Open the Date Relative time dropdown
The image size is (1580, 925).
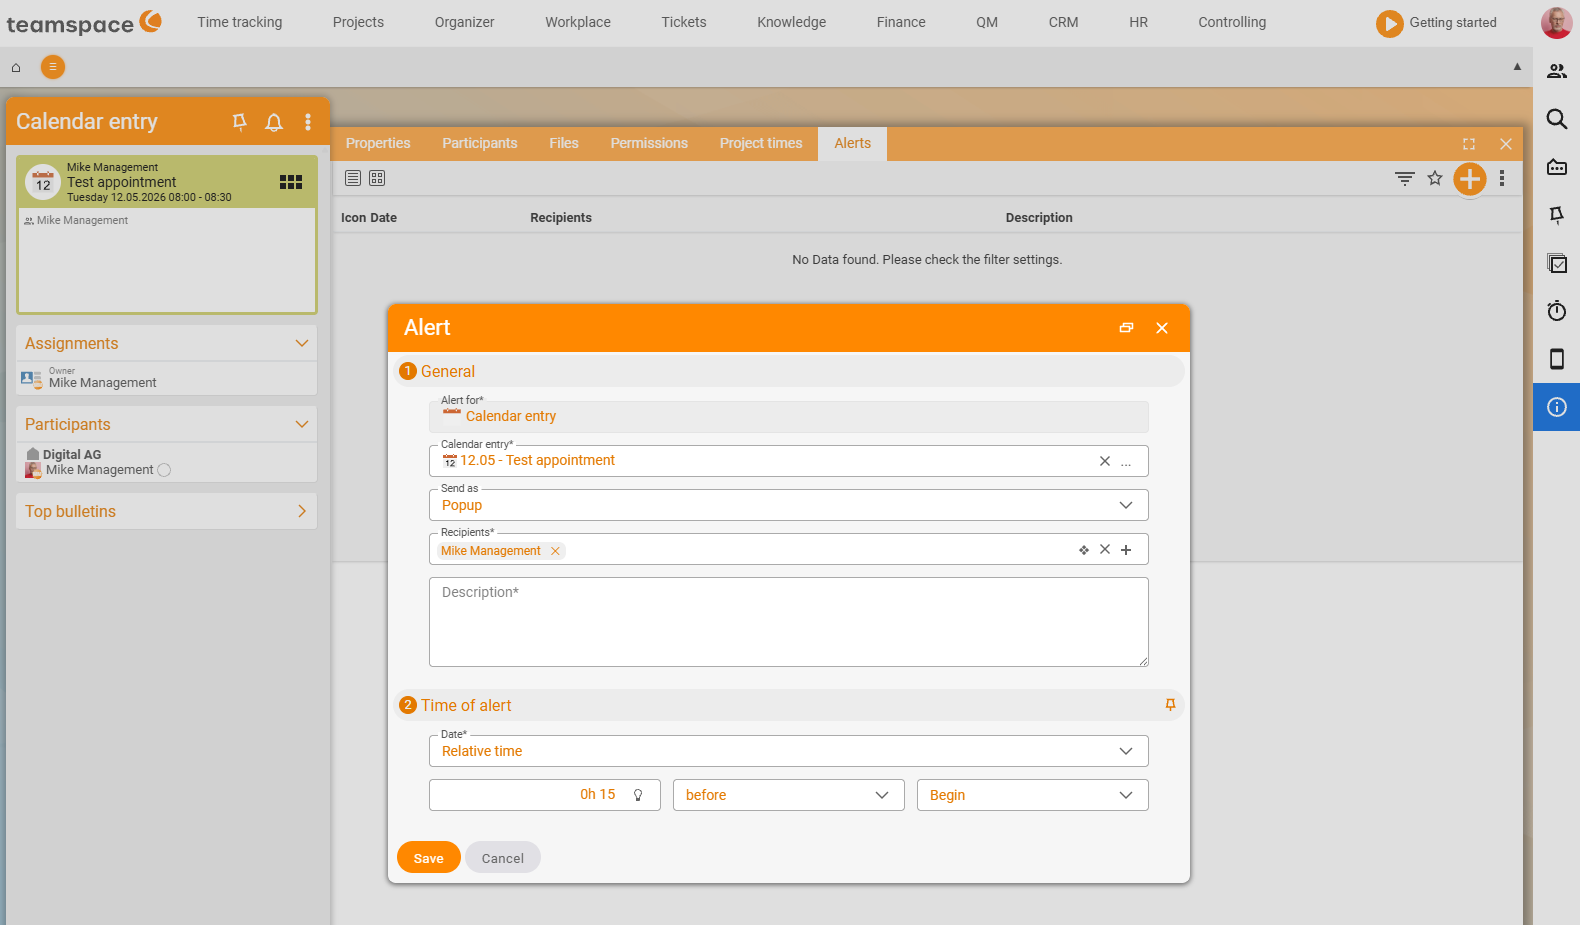coord(789,751)
